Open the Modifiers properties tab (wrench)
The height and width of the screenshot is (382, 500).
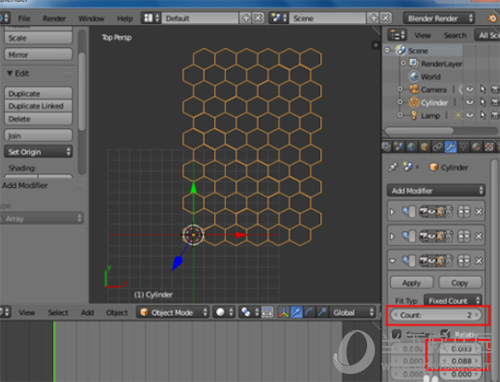click(x=450, y=147)
